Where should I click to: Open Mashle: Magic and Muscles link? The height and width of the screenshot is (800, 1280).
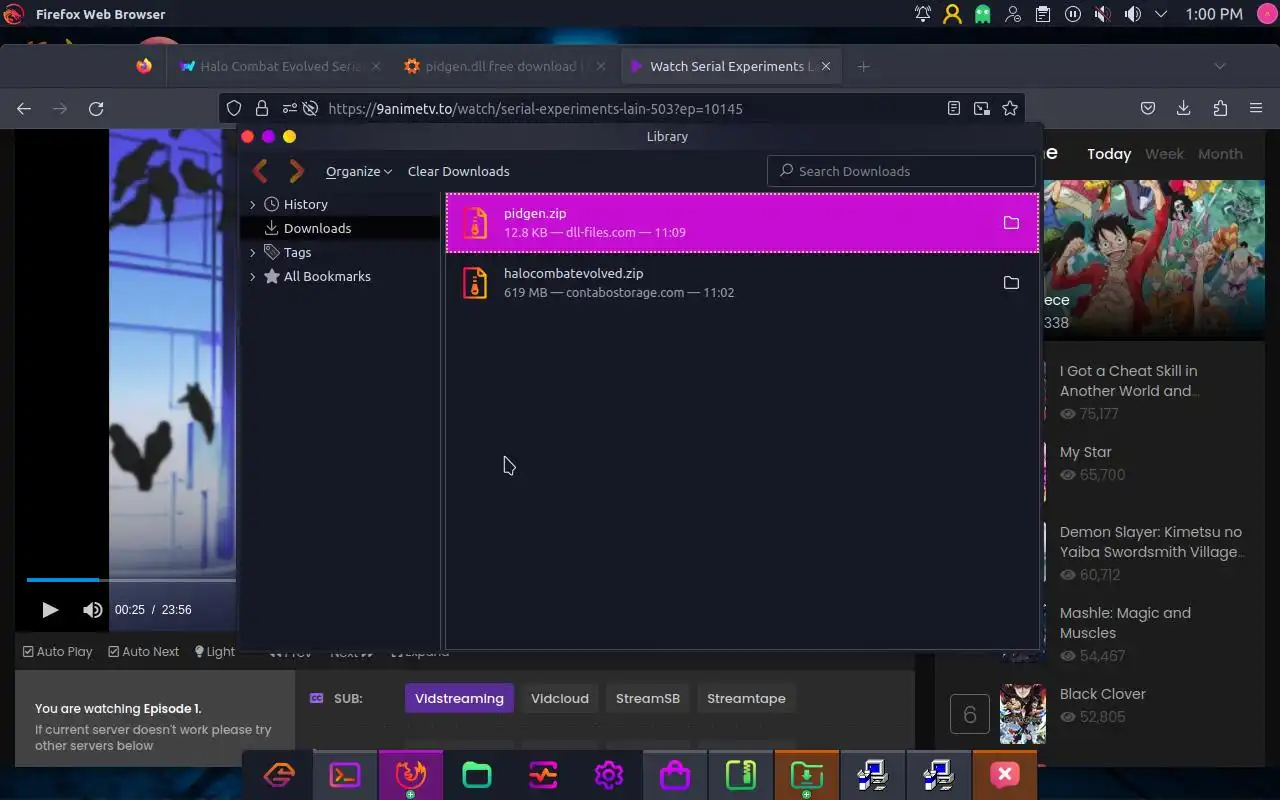pyautogui.click(x=1125, y=623)
